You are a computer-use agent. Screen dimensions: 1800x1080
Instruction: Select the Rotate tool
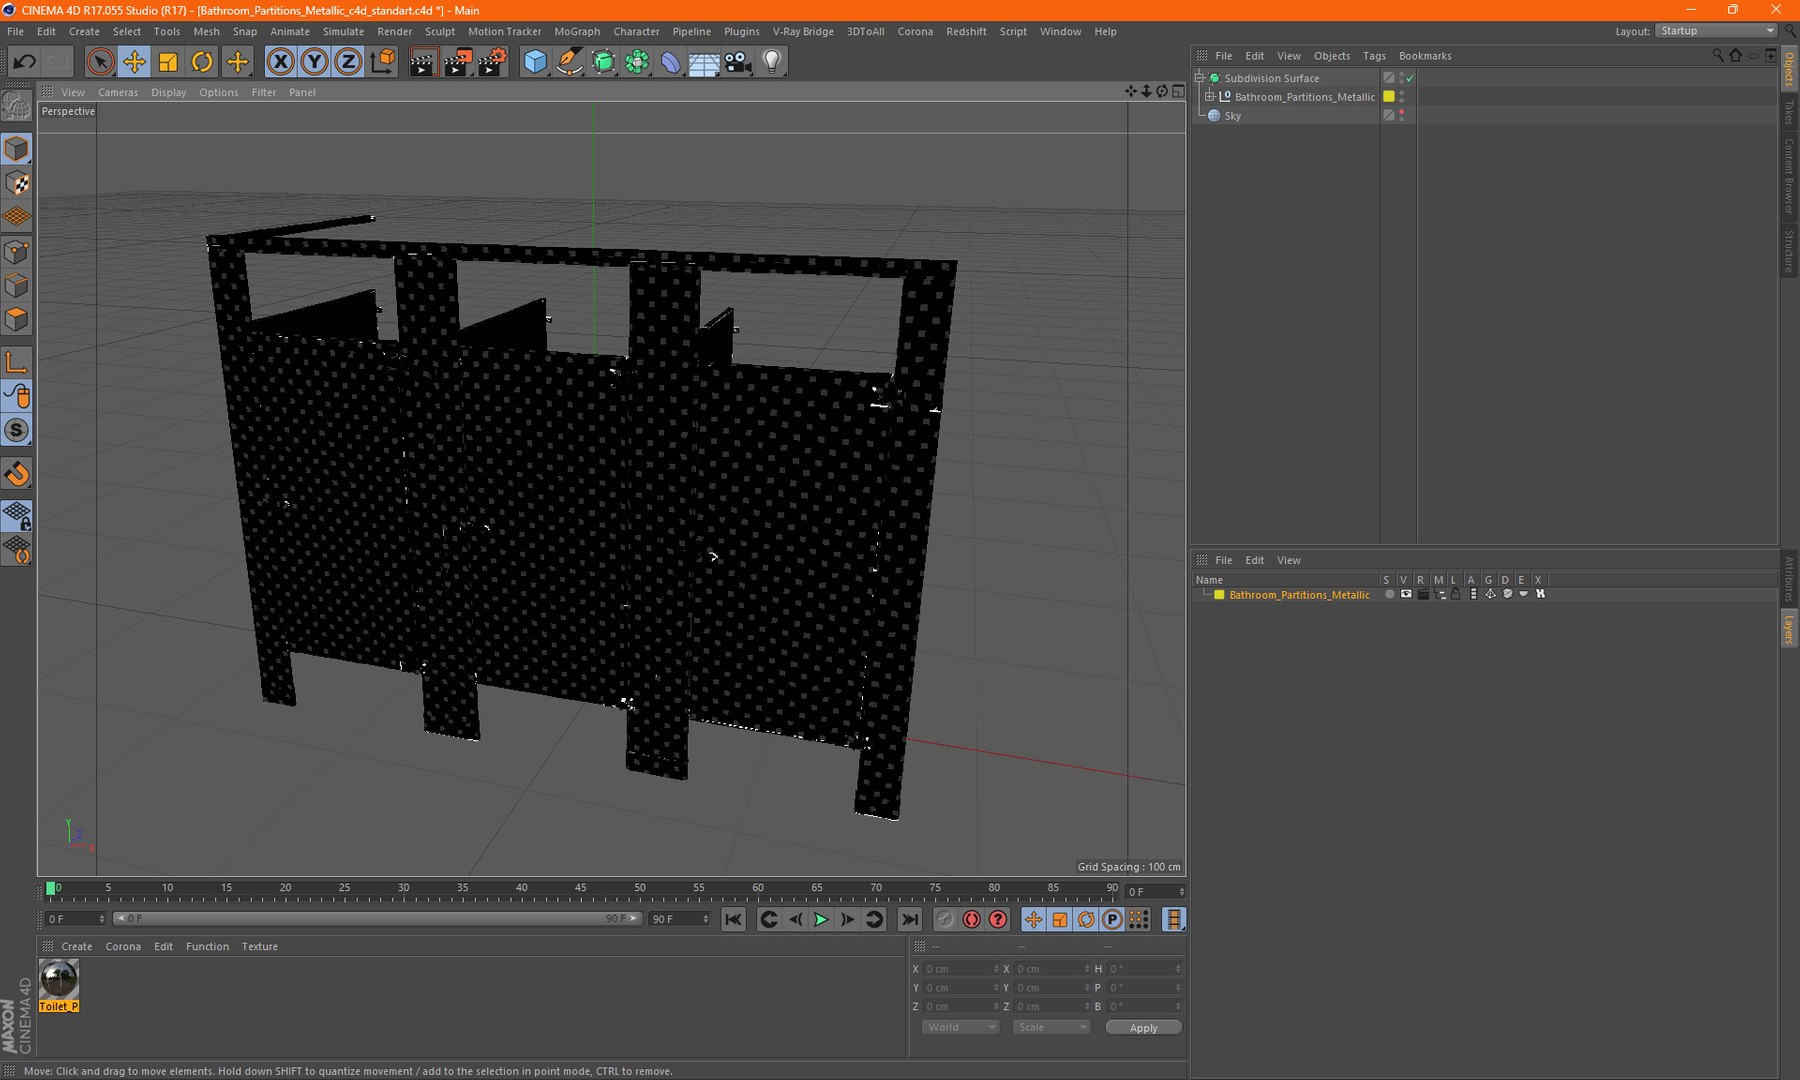202,62
